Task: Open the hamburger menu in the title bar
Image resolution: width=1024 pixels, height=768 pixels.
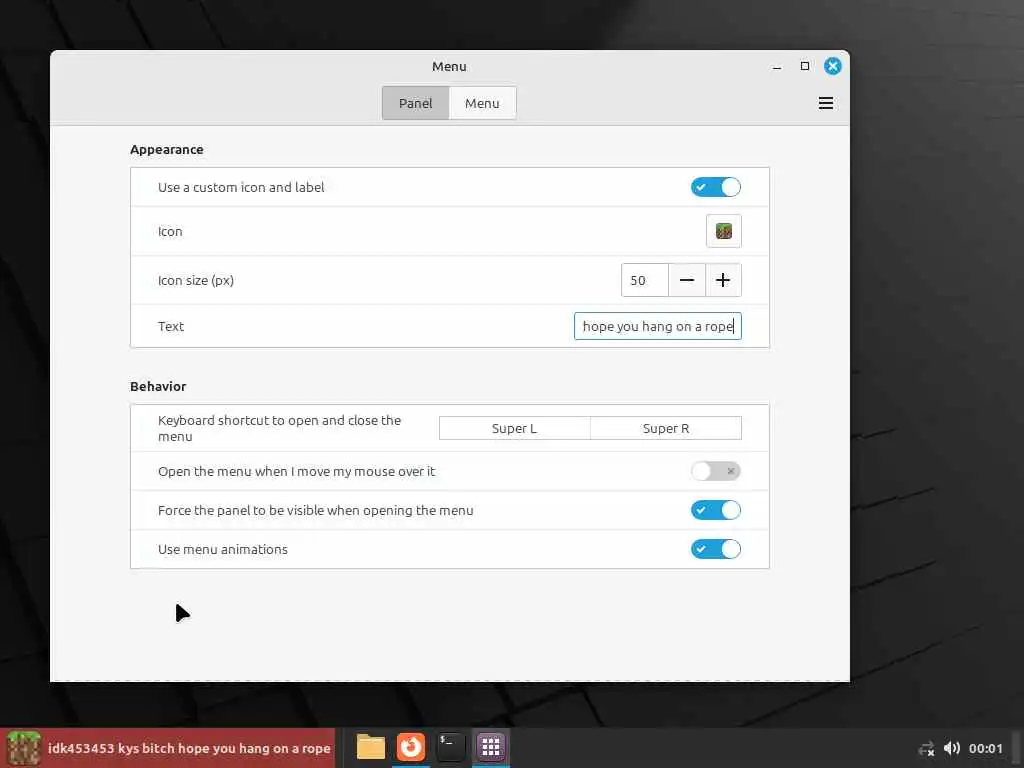Action: pos(825,103)
